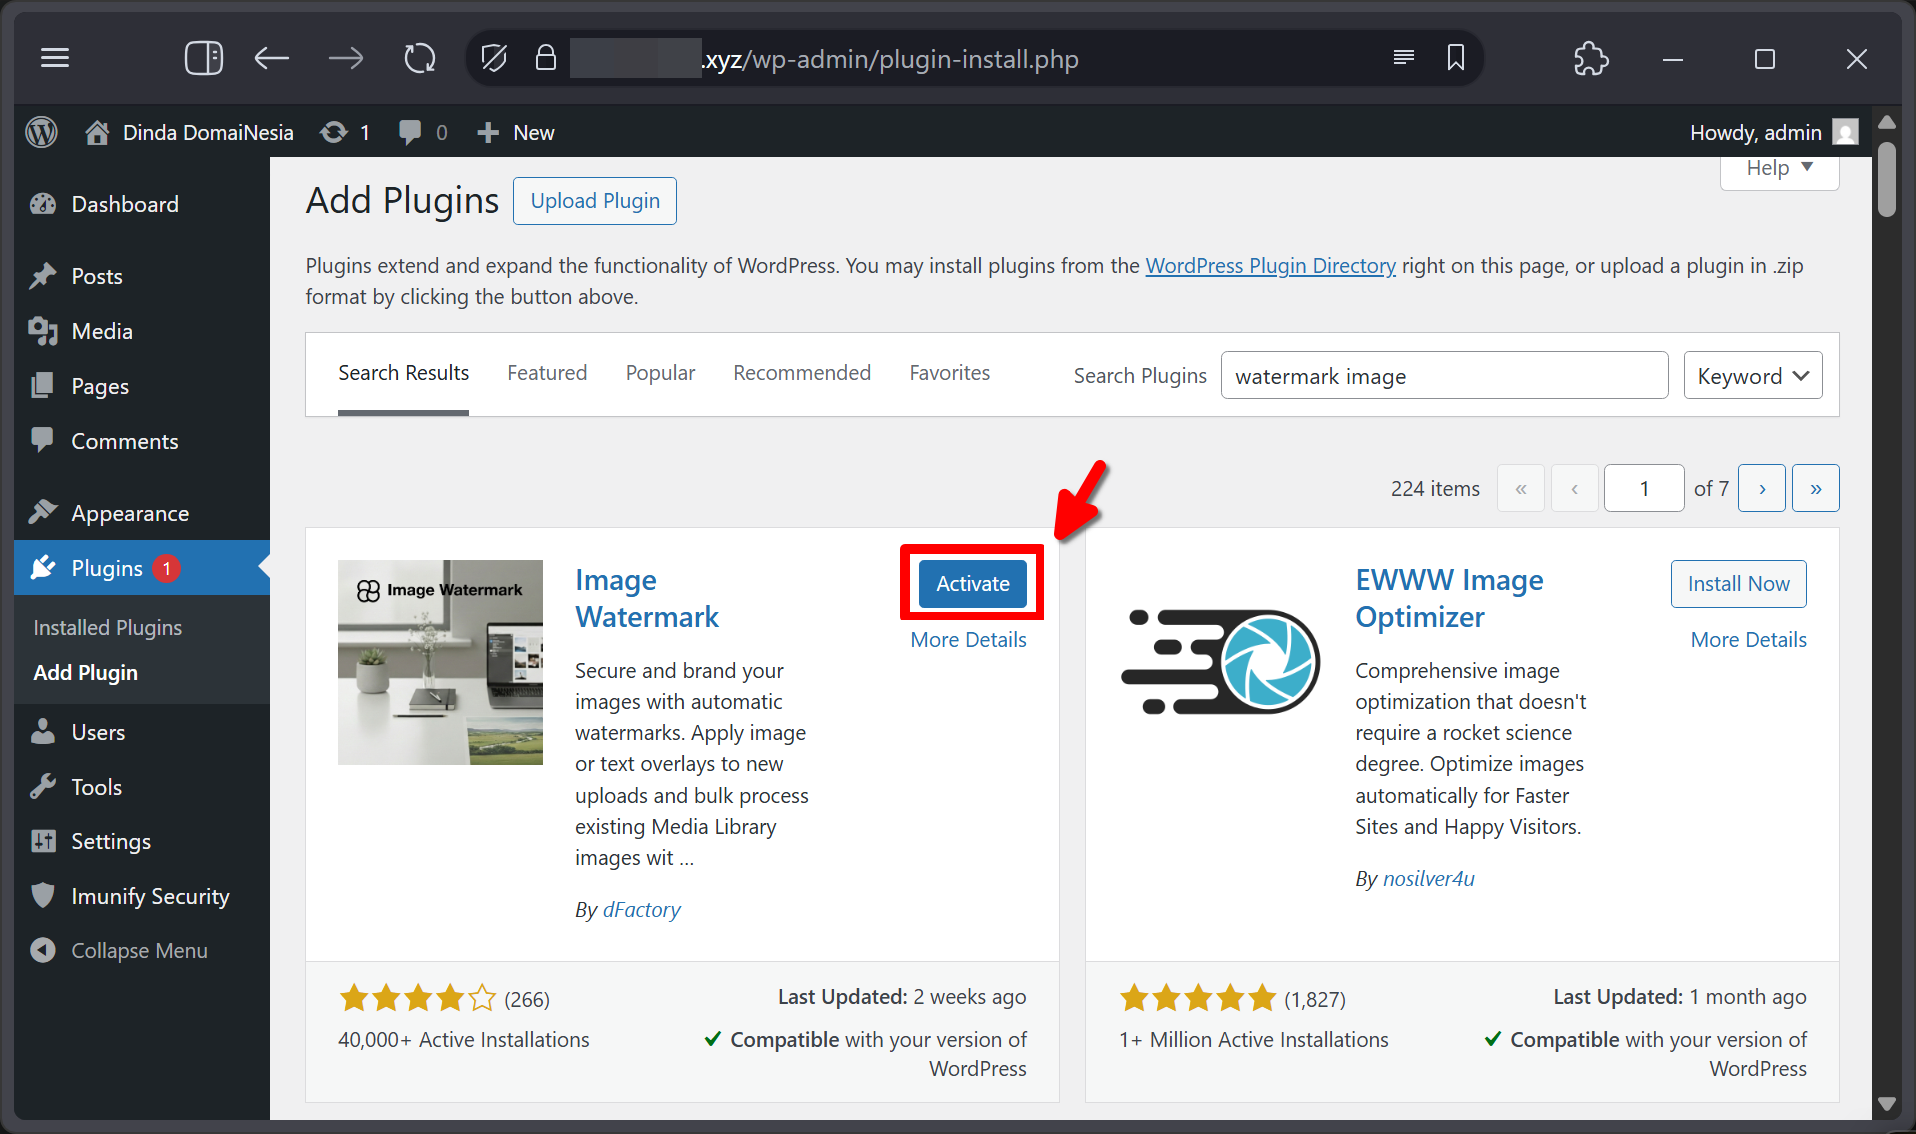The image size is (1916, 1134).
Task: Switch to the Popular tab
Action: coord(660,373)
